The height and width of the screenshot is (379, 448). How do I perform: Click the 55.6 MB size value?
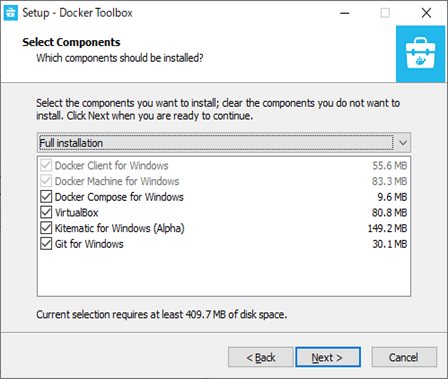coord(390,166)
